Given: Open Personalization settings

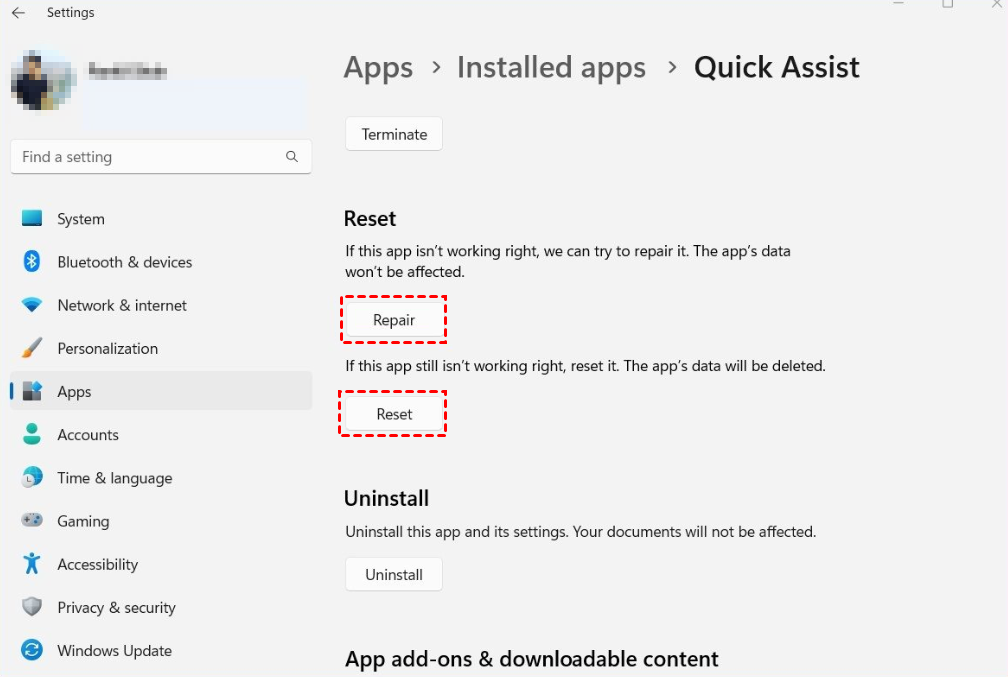Looking at the screenshot, I should click(x=161, y=348).
